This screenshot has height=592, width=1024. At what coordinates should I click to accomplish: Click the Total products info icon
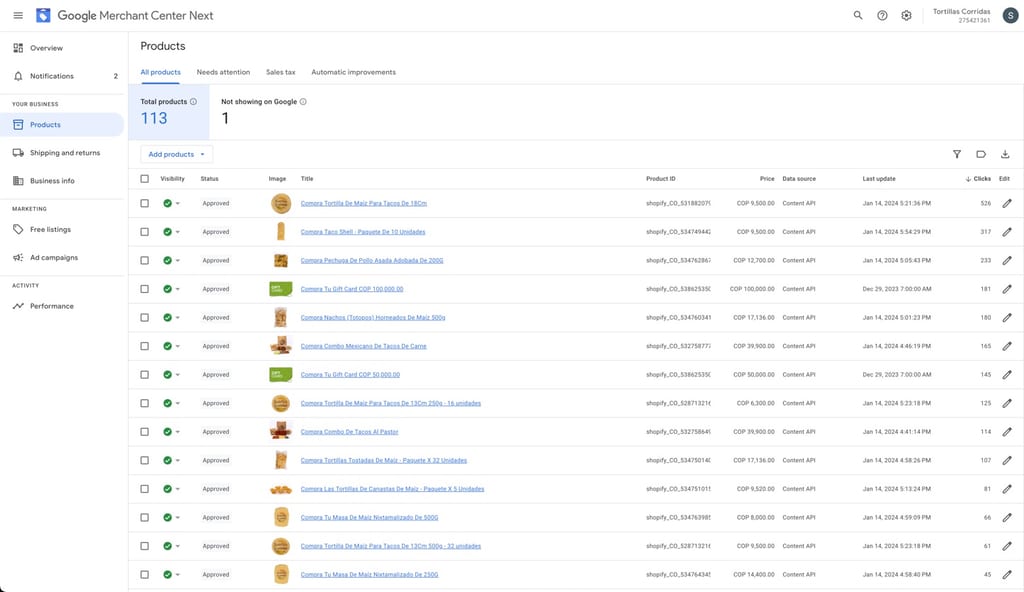(x=193, y=101)
